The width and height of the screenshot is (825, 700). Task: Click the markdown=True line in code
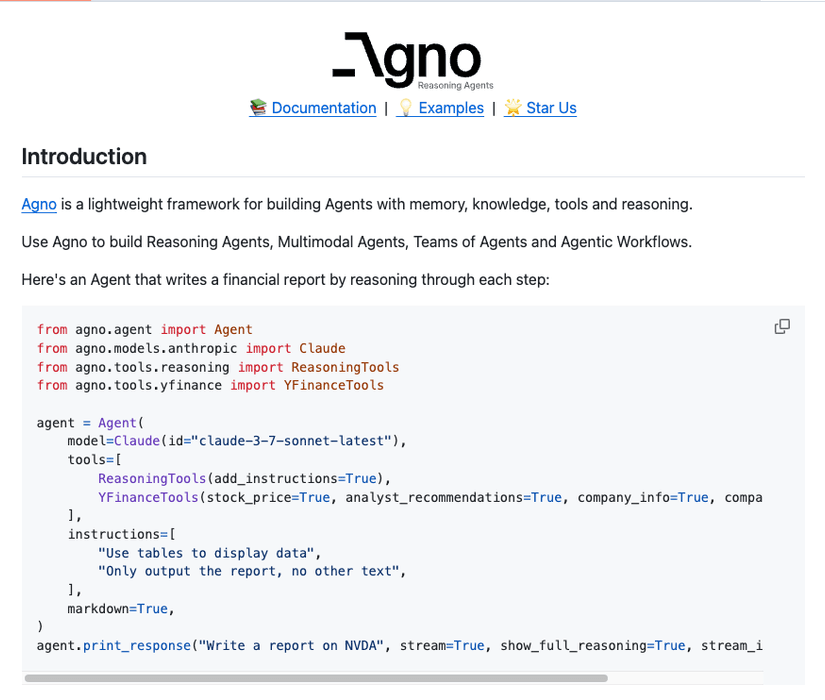pyautogui.click(x=120, y=609)
